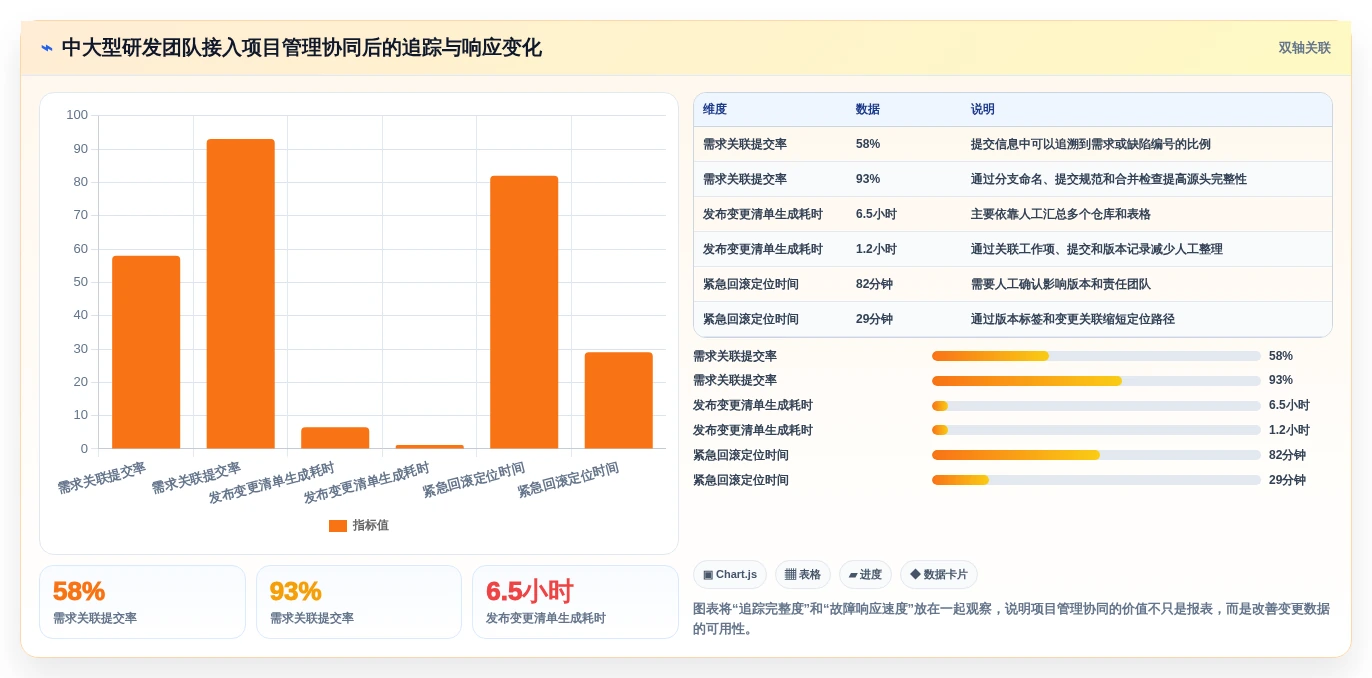Click the y-axis tick label 0
Screen dimensions: 1372x678
click(84, 448)
